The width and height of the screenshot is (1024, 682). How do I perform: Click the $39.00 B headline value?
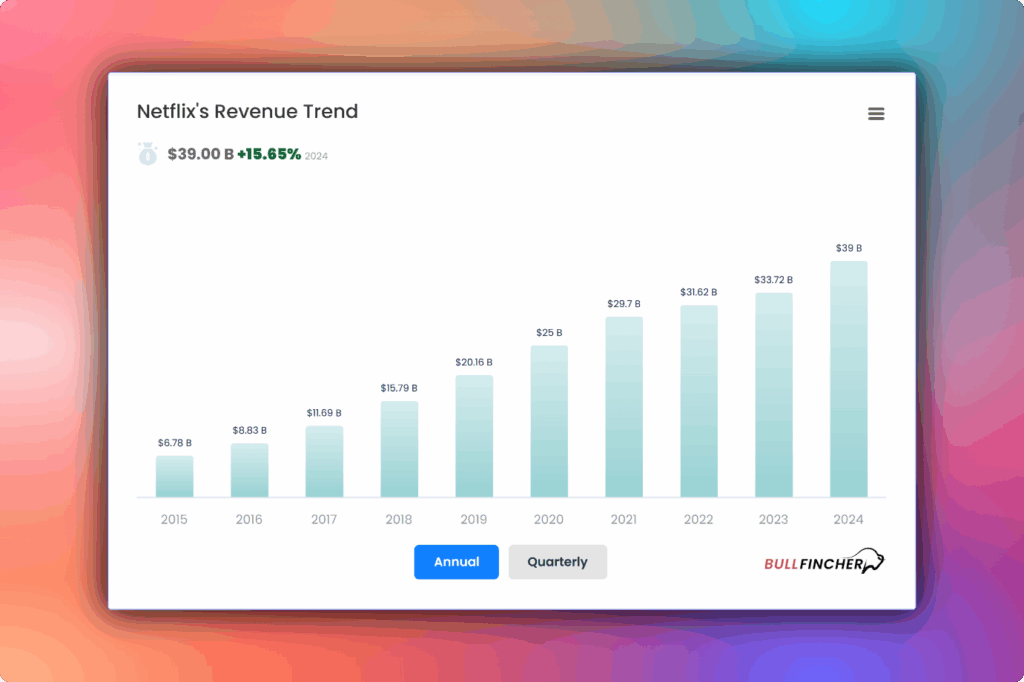pyautogui.click(x=200, y=154)
